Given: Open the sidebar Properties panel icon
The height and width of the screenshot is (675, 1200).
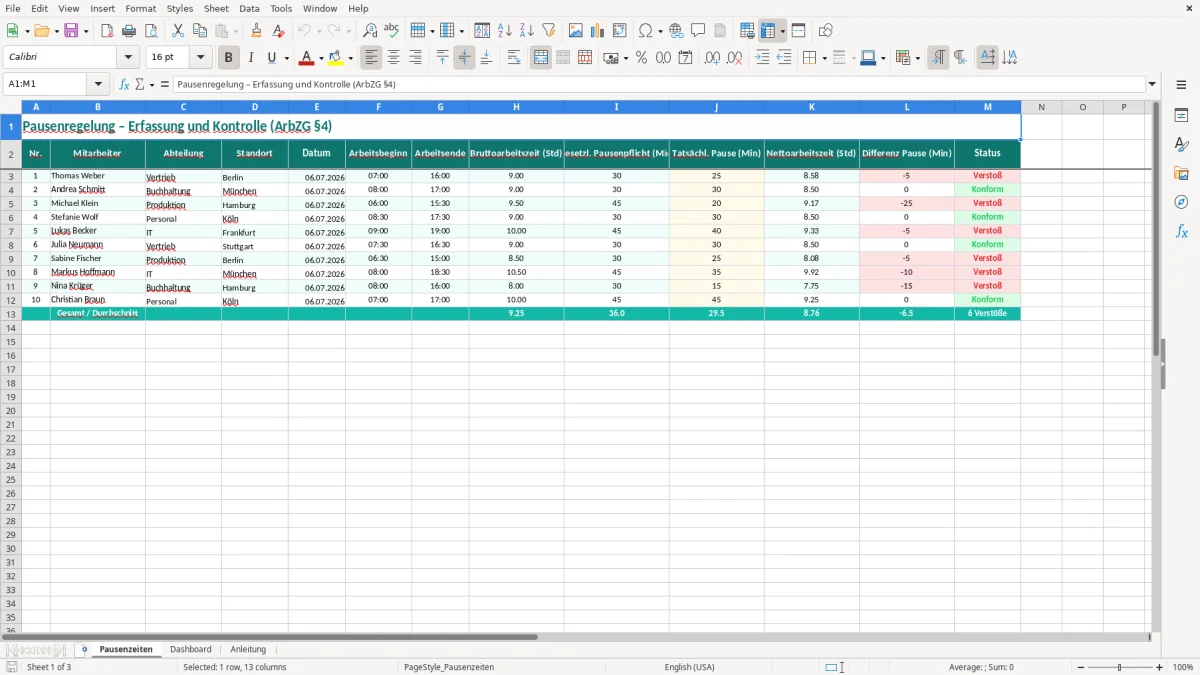Looking at the screenshot, I should [x=1181, y=116].
